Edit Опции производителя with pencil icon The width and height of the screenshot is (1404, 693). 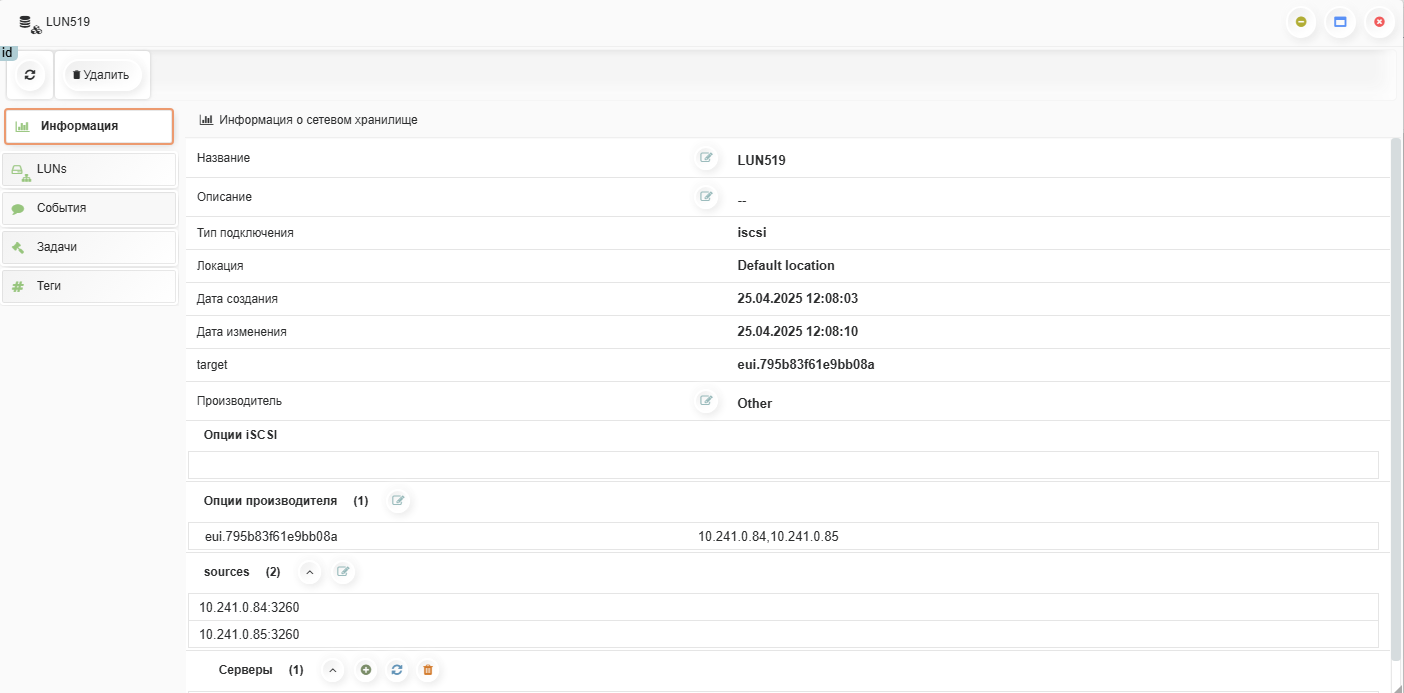point(398,500)
